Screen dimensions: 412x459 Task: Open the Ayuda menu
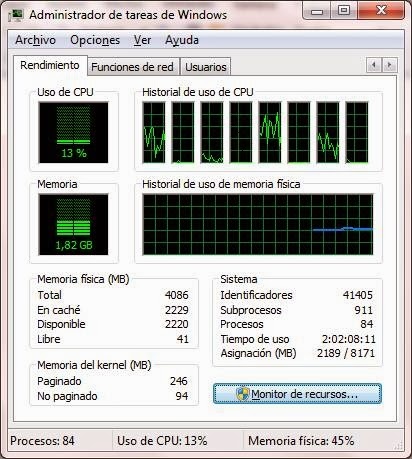point(182,40)
